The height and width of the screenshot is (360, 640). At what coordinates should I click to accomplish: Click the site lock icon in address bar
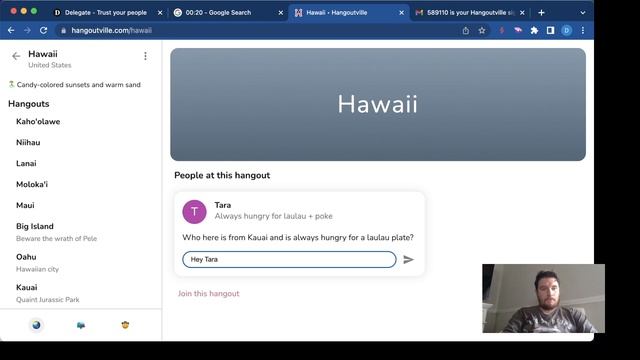[63, 31]
